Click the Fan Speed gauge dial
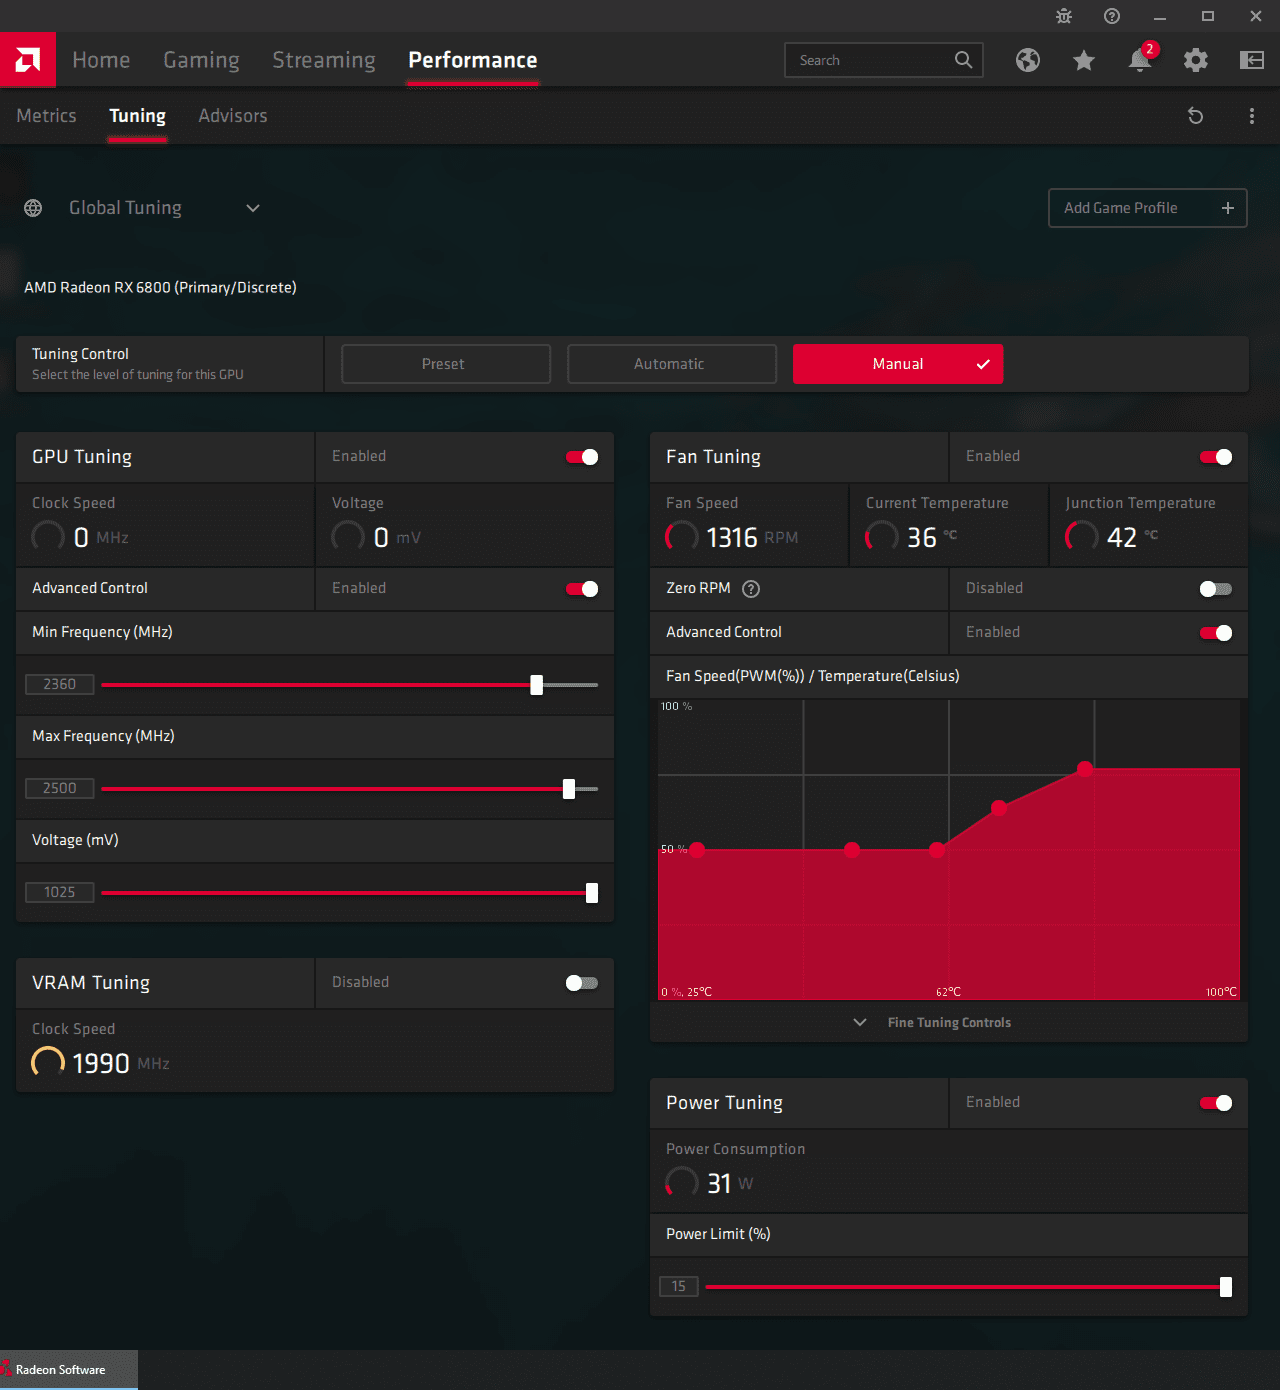The image size is (1280, 1390). 682,536
